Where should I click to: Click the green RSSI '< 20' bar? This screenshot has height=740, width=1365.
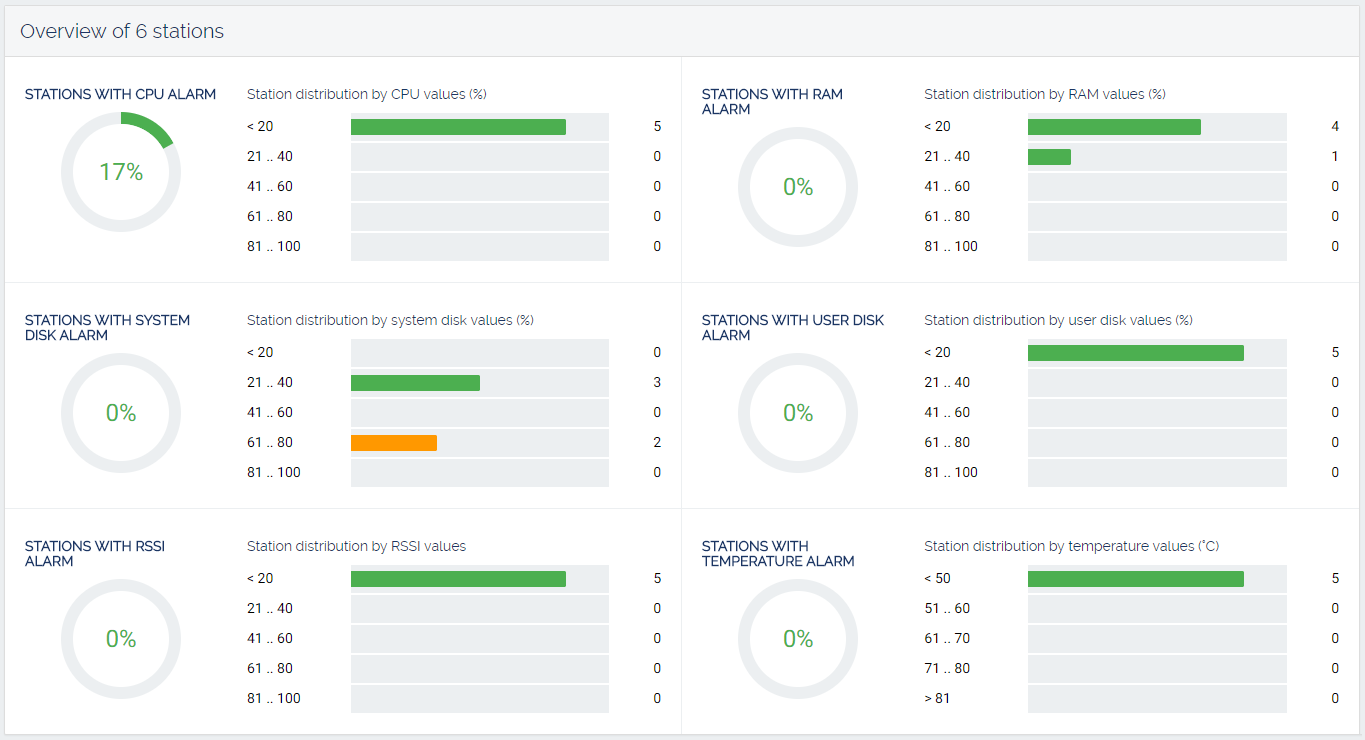click(458, 579)
